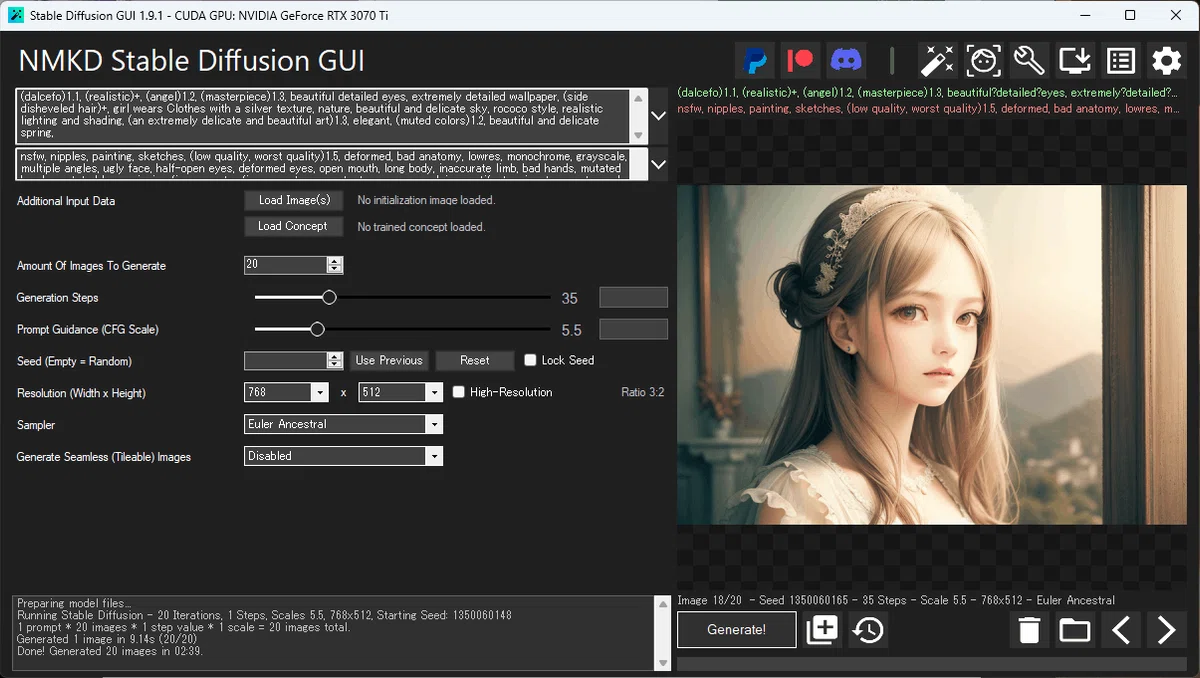Adjust the image amount stepper arrows
Viewport: 1200px width, 678px height.
[335, 265]
